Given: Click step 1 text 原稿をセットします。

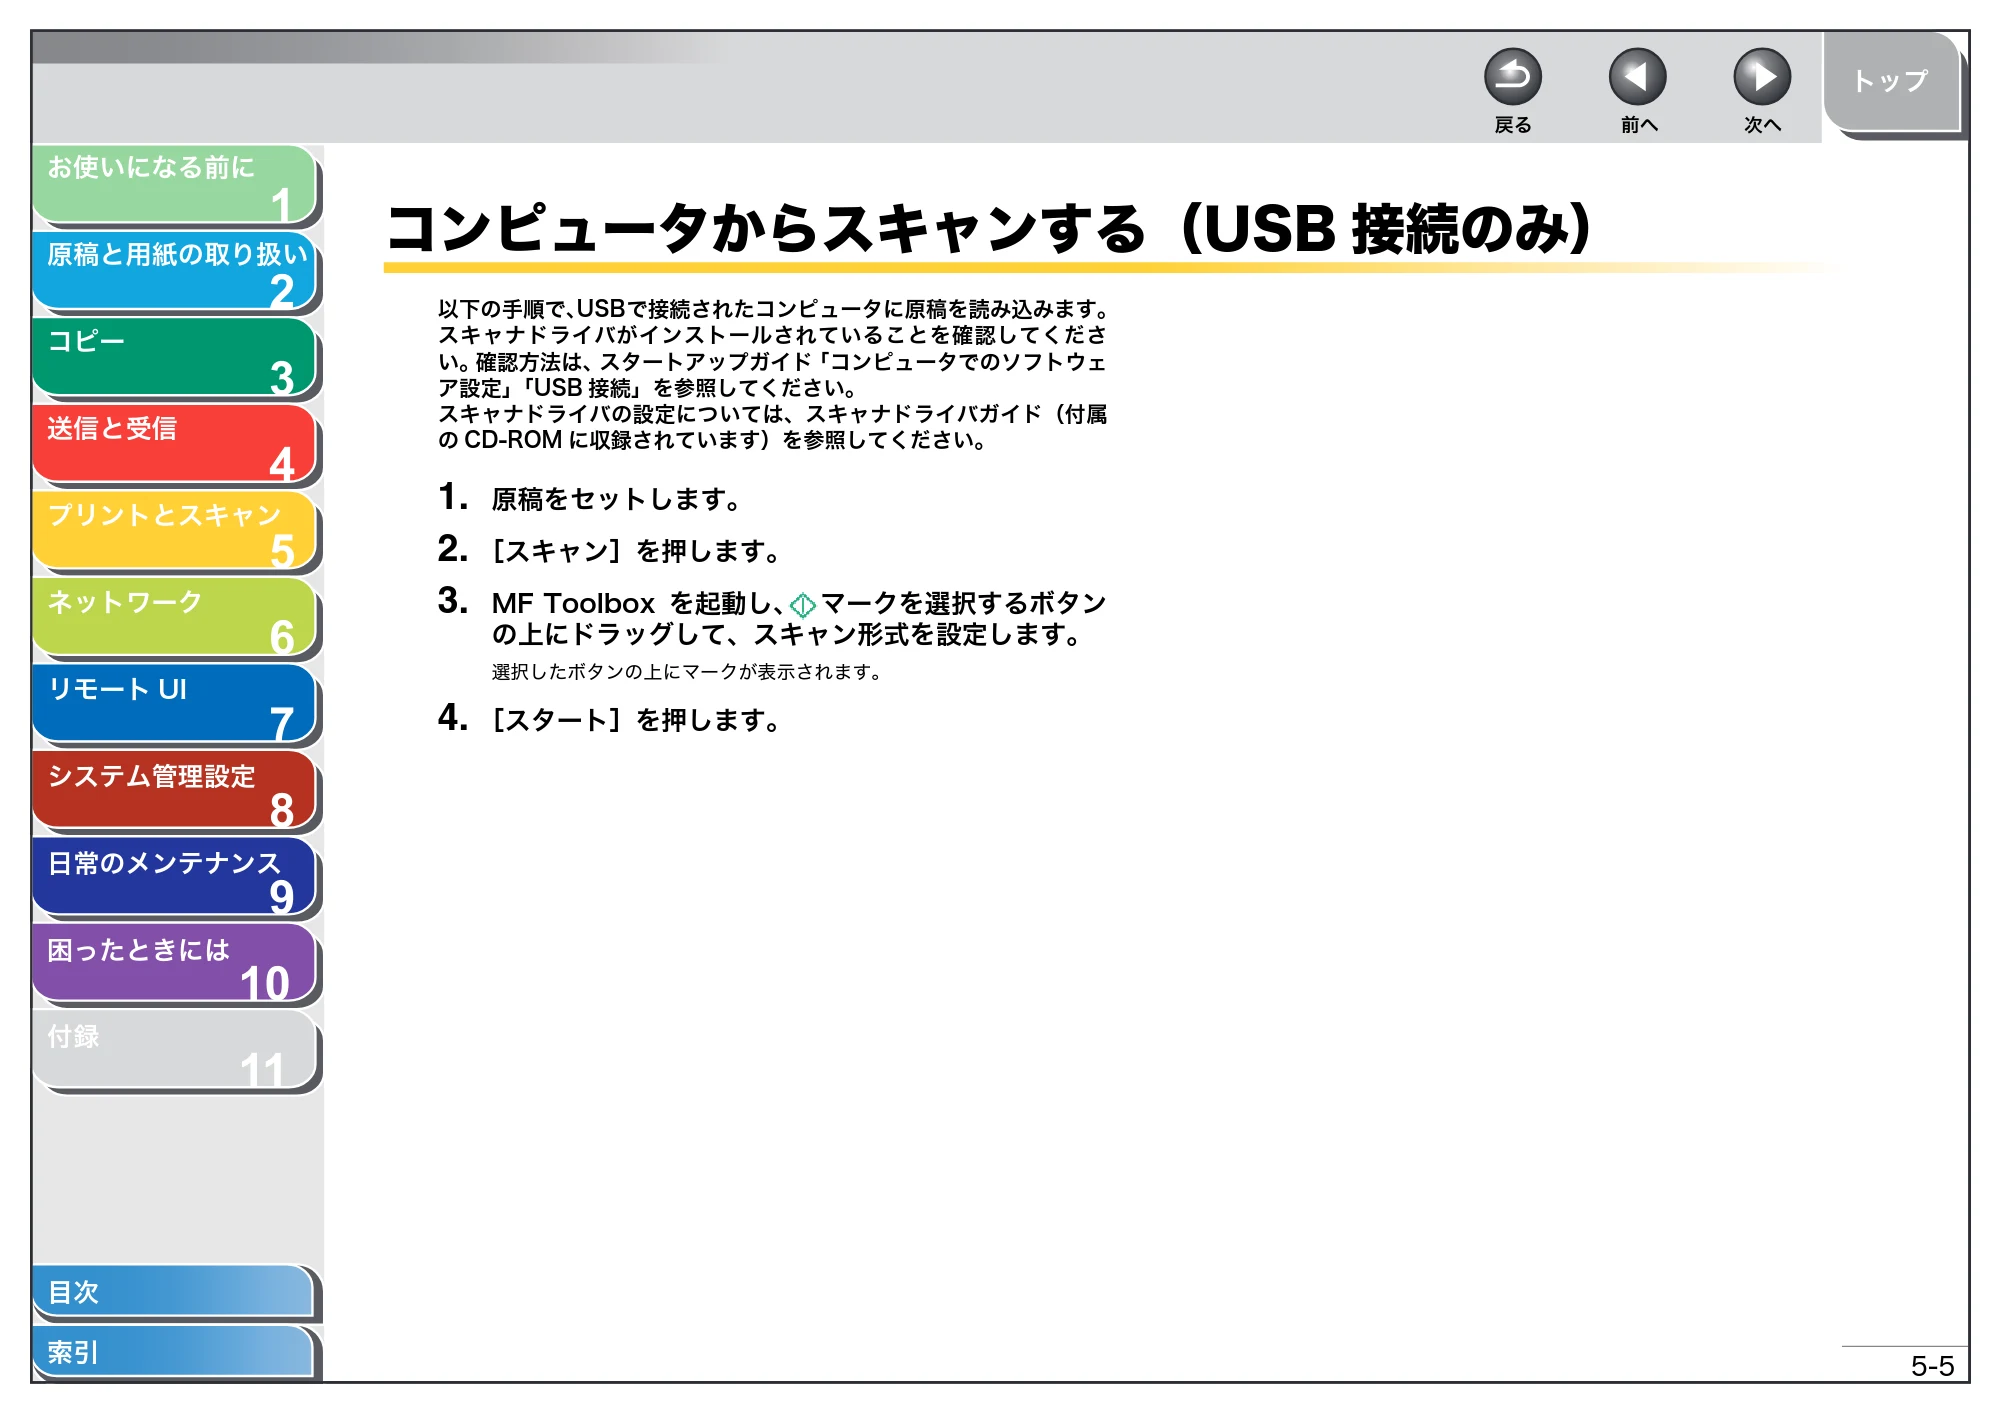Looking at the screenshot, I should pyautogui.click(x=616, y=499).
